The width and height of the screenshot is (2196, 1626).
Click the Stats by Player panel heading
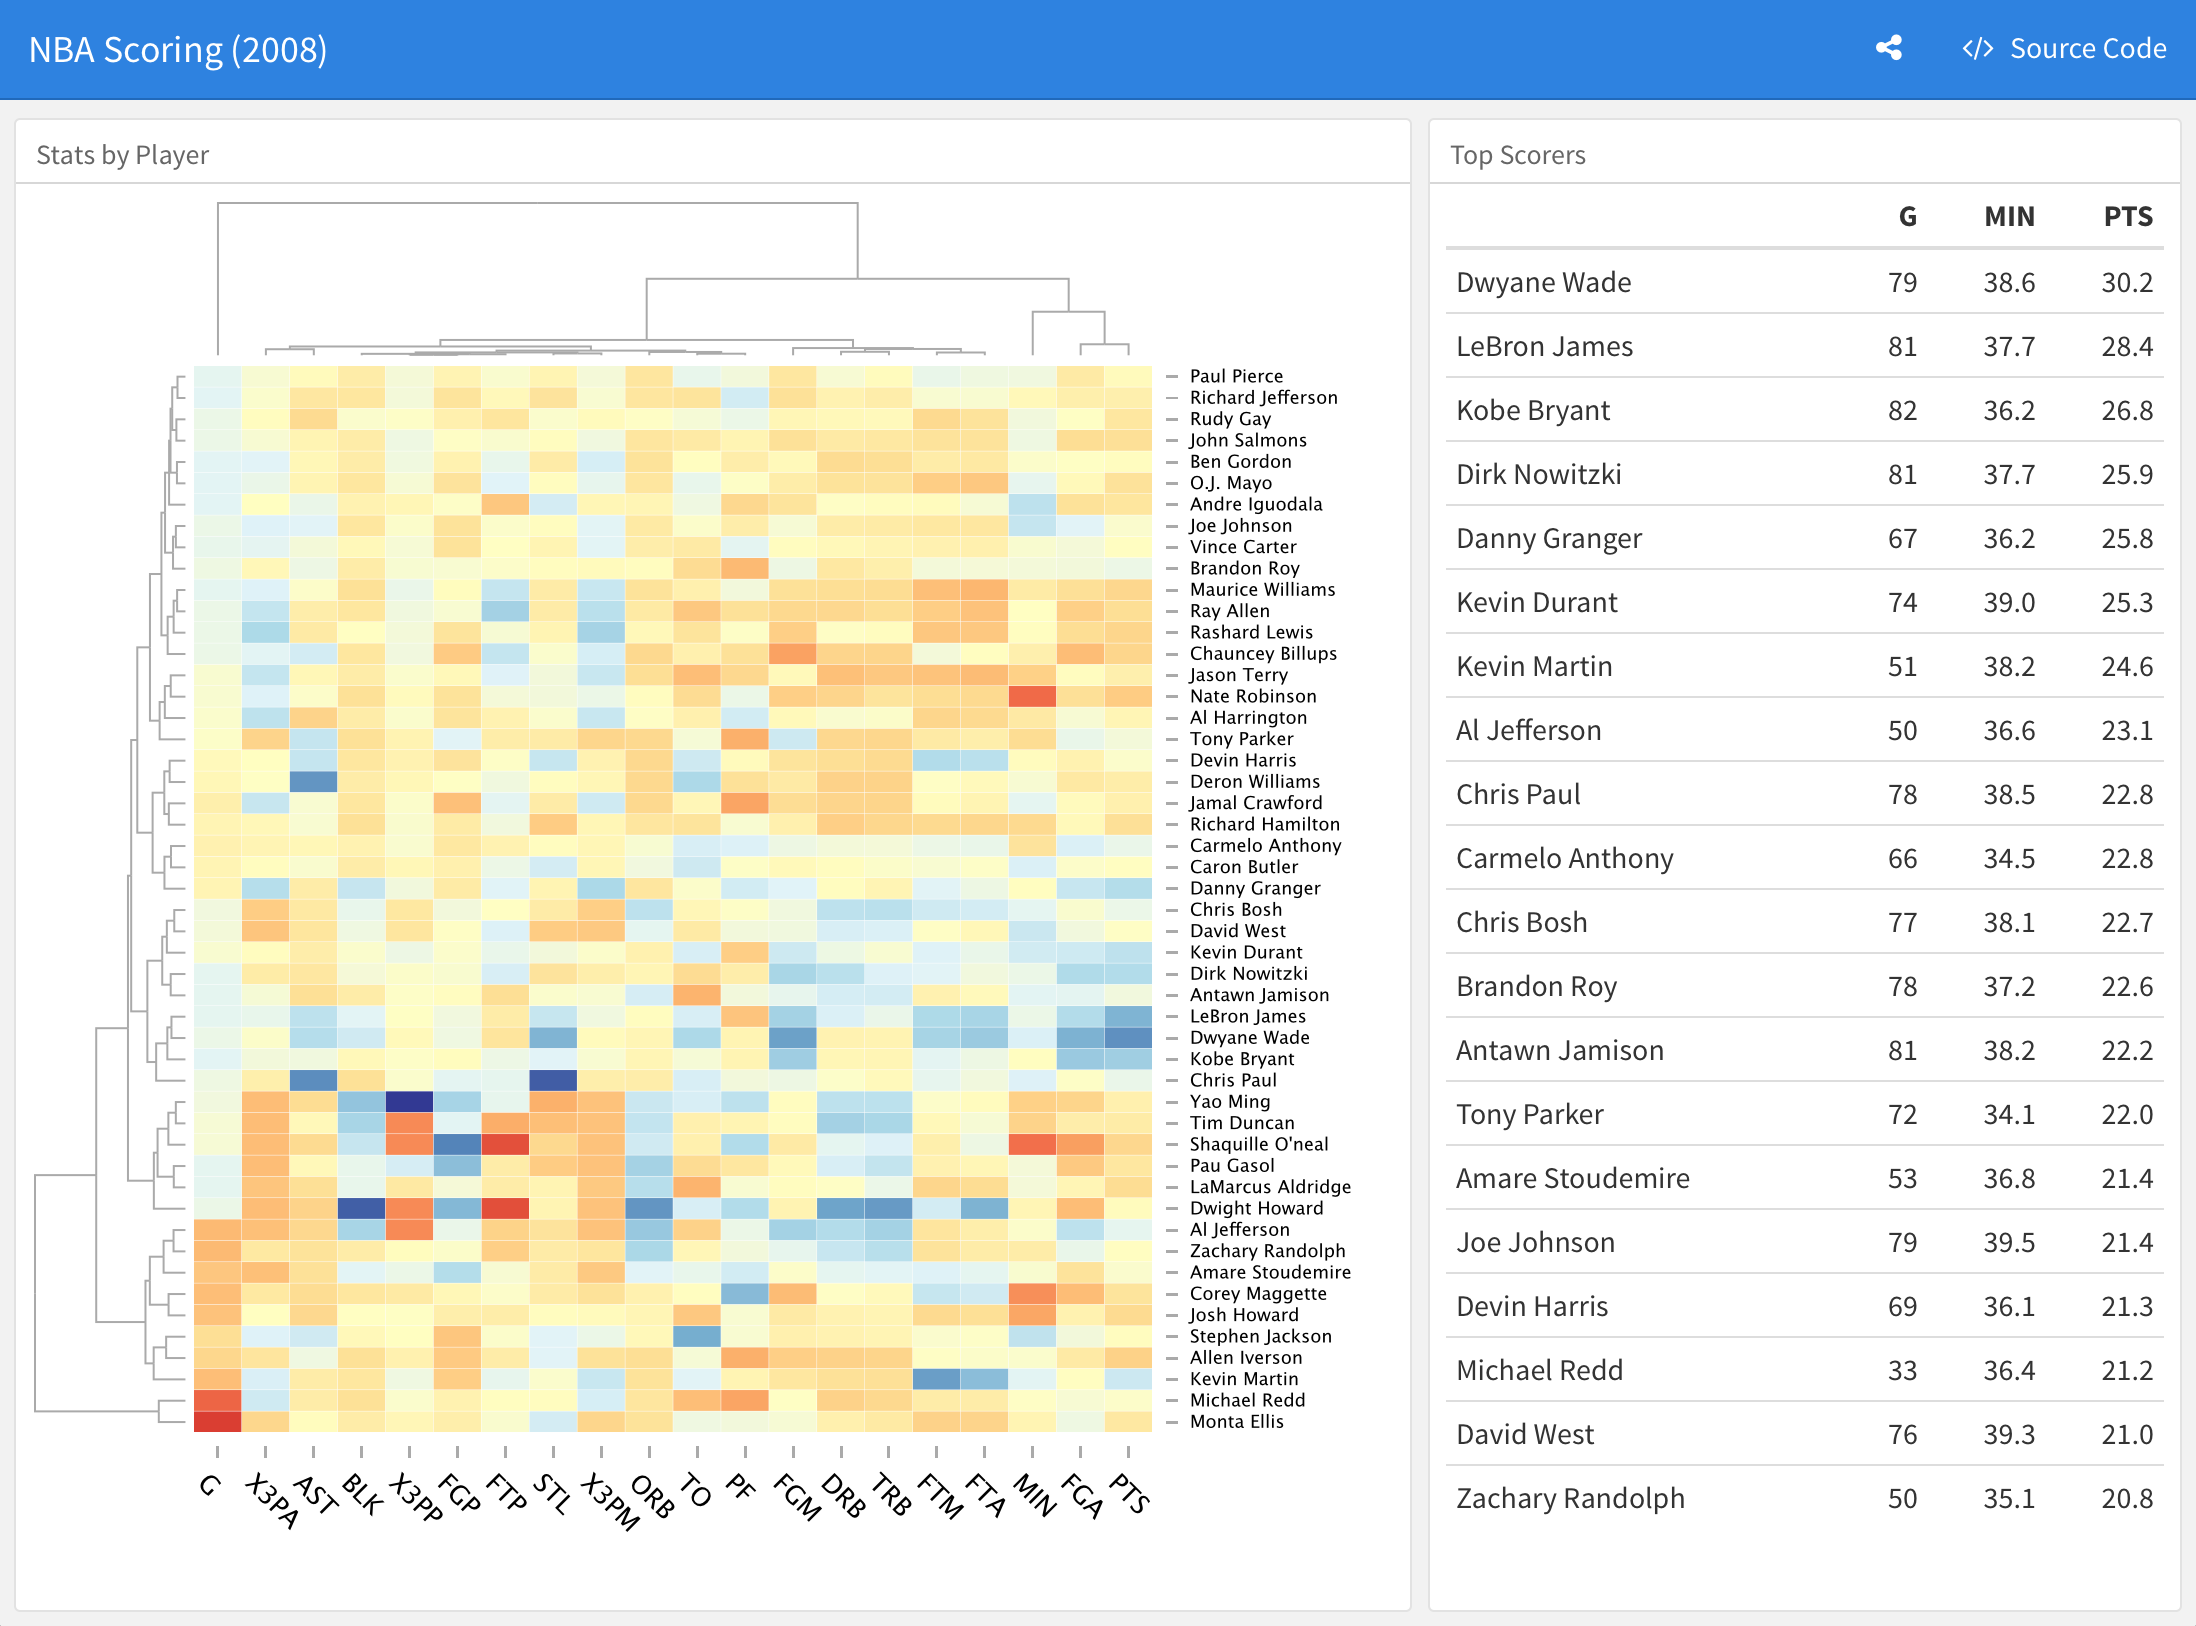tap(122, 155)
